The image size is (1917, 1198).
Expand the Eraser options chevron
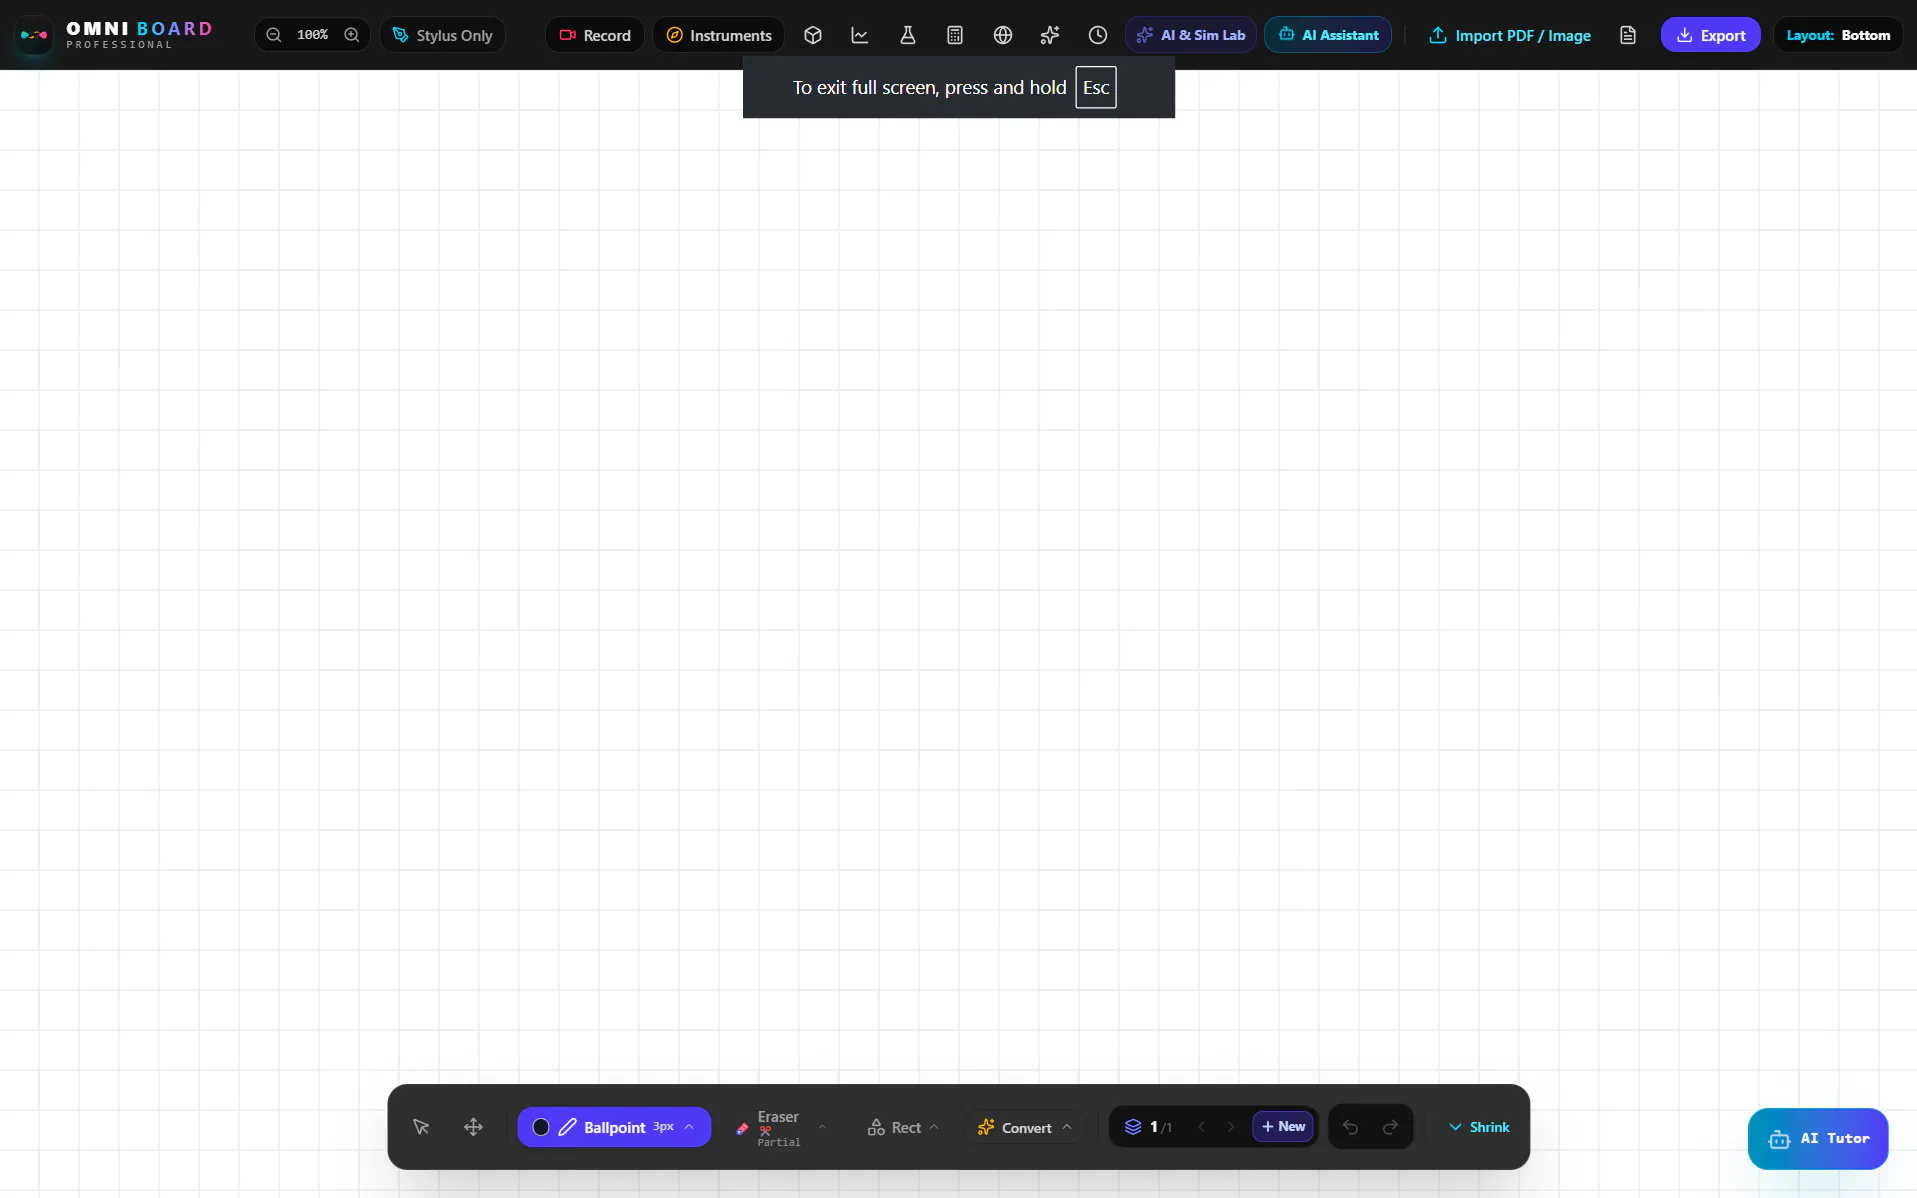click(x=822, y=1127)
